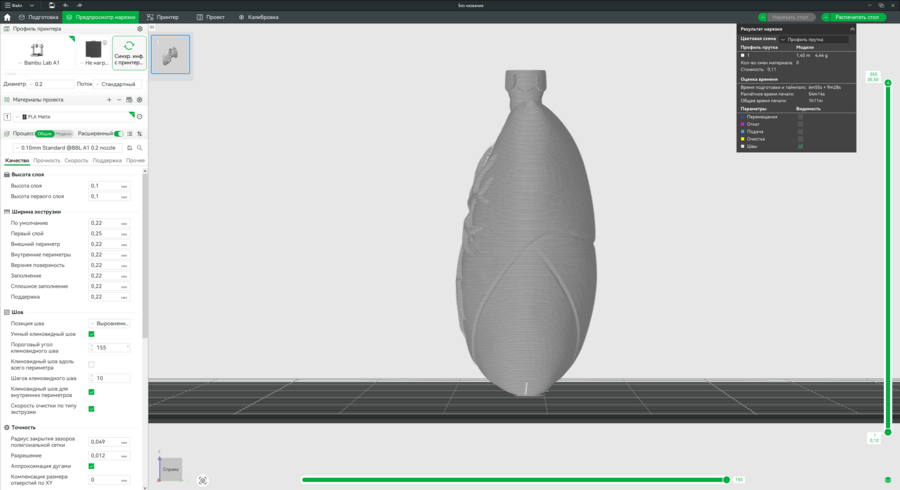Show Перемещения visibility checkbox
This screenshot has height=490, width=900.
[x=800, y=116]
